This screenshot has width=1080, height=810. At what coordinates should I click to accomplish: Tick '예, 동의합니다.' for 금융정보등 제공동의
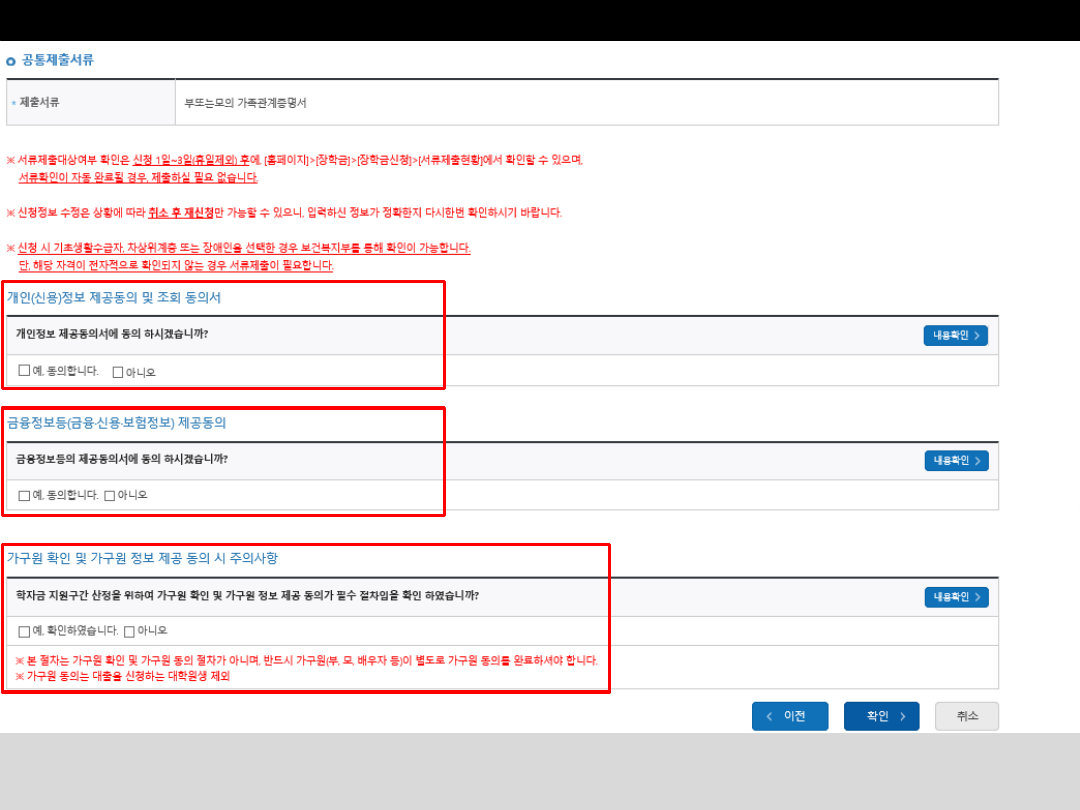click(24, 495)
